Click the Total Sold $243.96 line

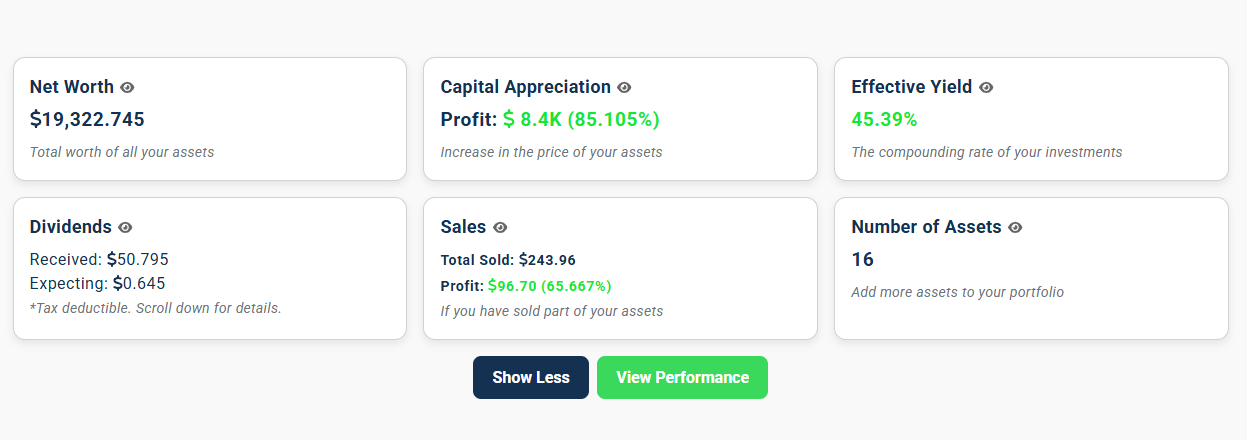tap(508, 260)
